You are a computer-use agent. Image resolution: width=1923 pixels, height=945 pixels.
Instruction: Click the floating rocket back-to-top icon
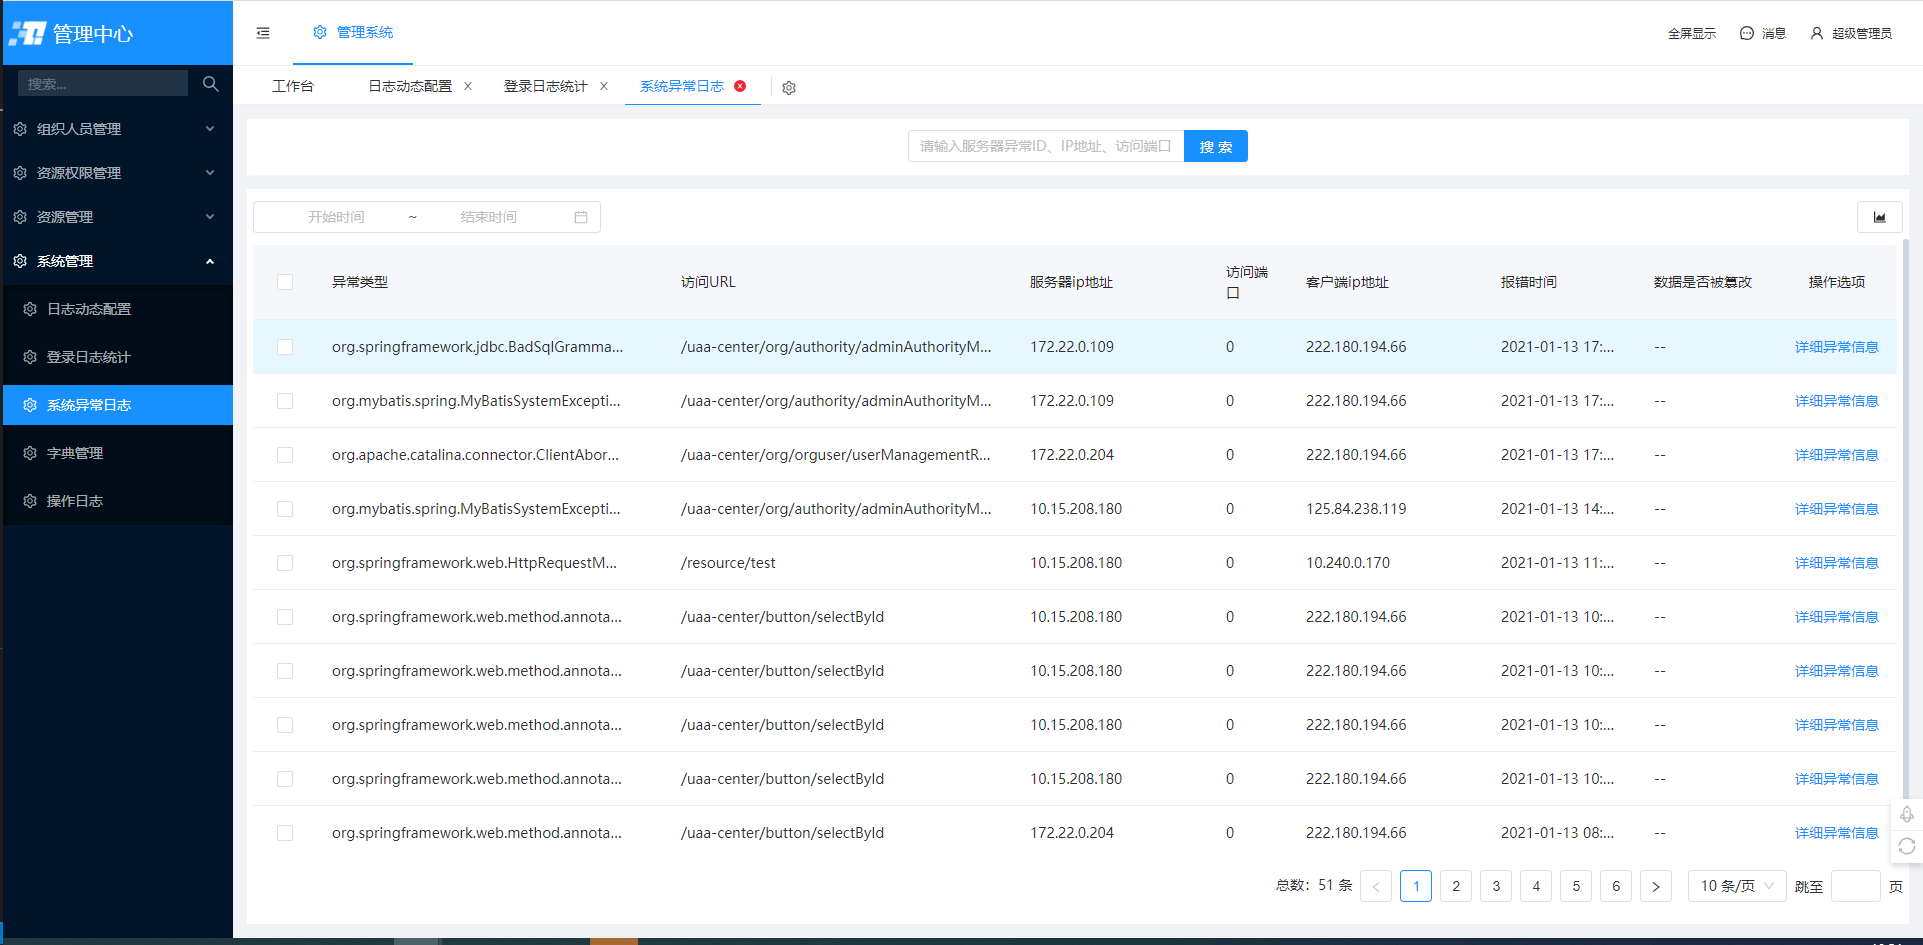[x=1907, y=814]
